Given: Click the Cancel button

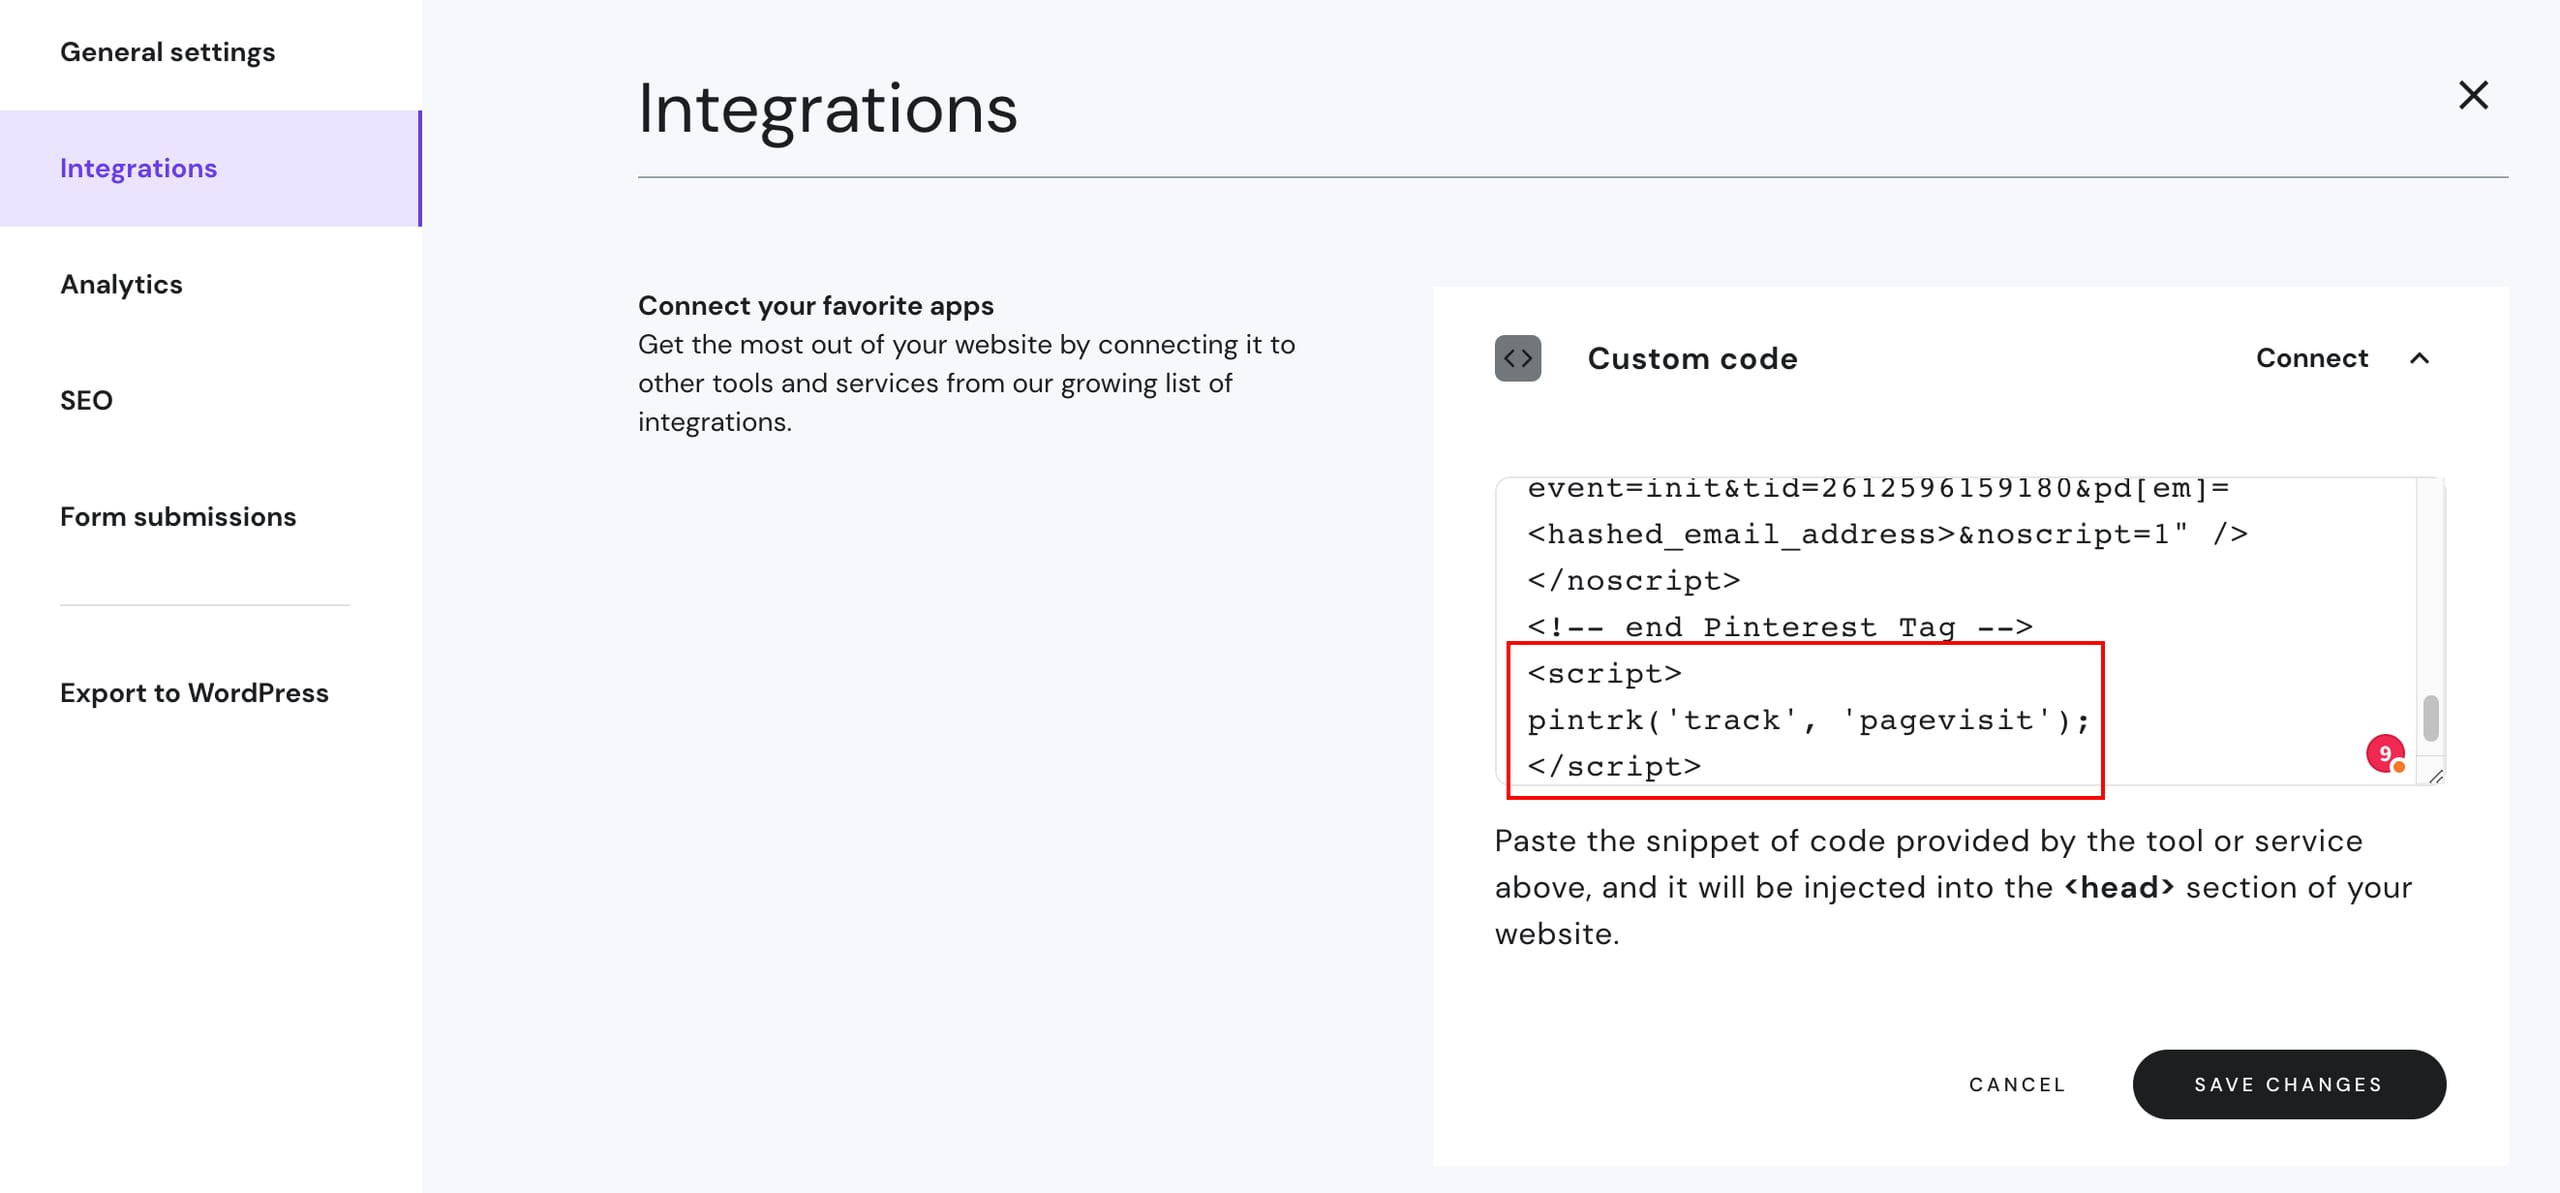Looking at the screenshot, I should [x=2017, y=1084].
